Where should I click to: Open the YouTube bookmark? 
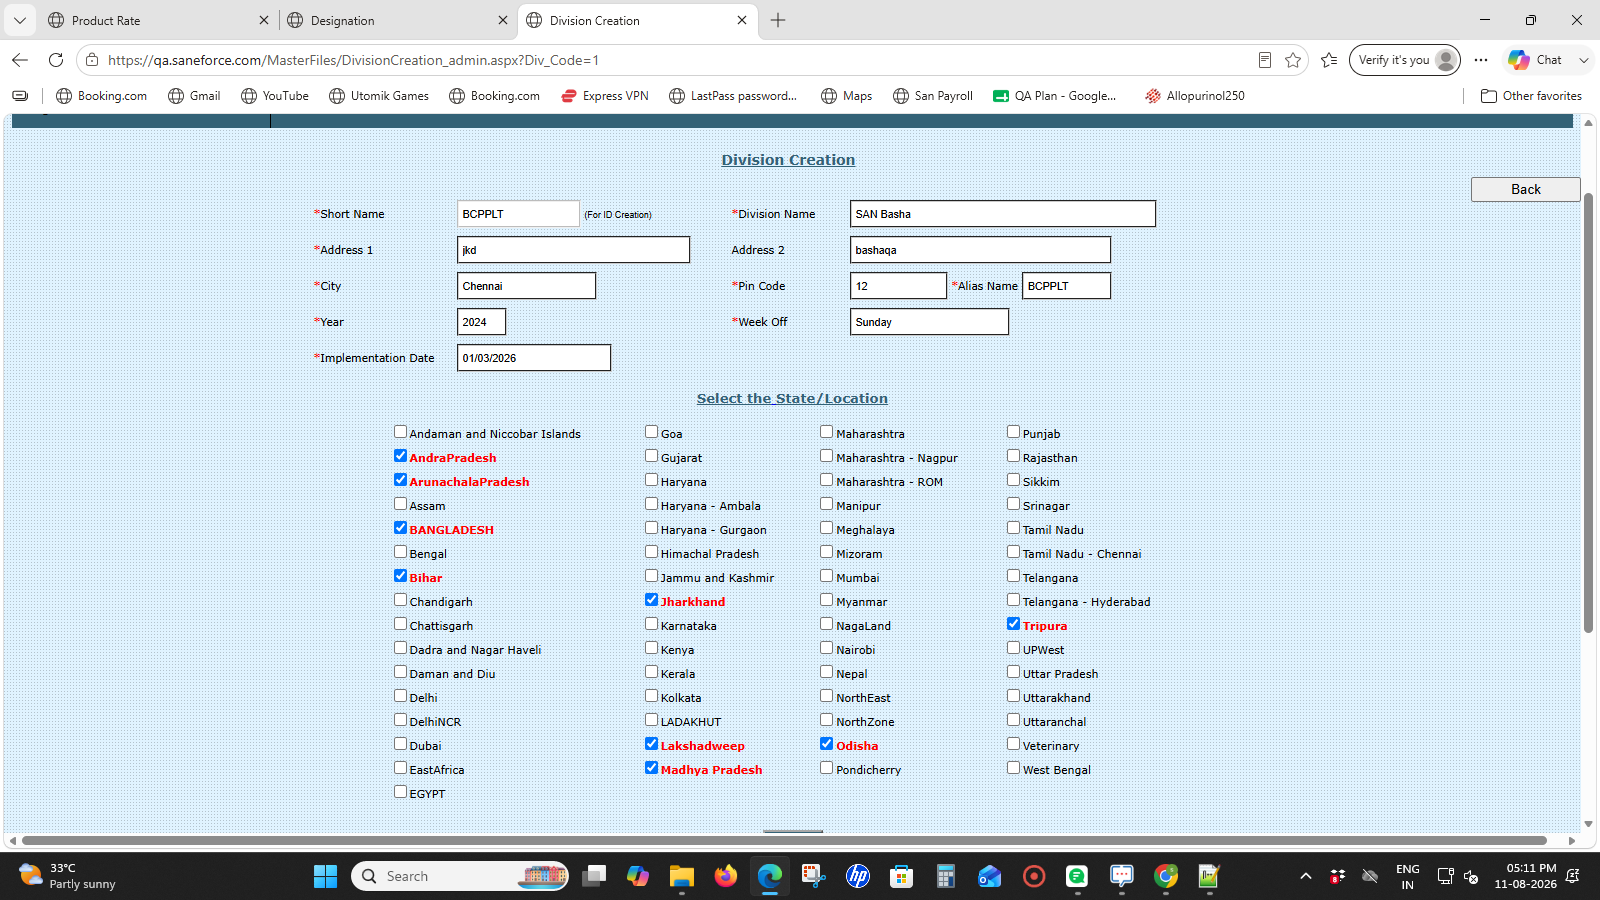click(x=275, y=96)
